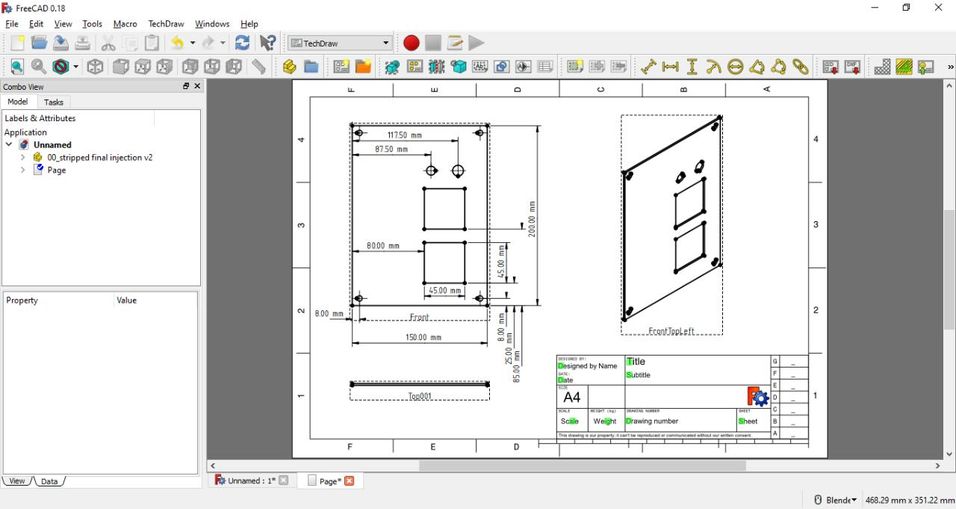
Task: Insert new default drawing page
Action: pyautogui.click(x=341, y=66)
